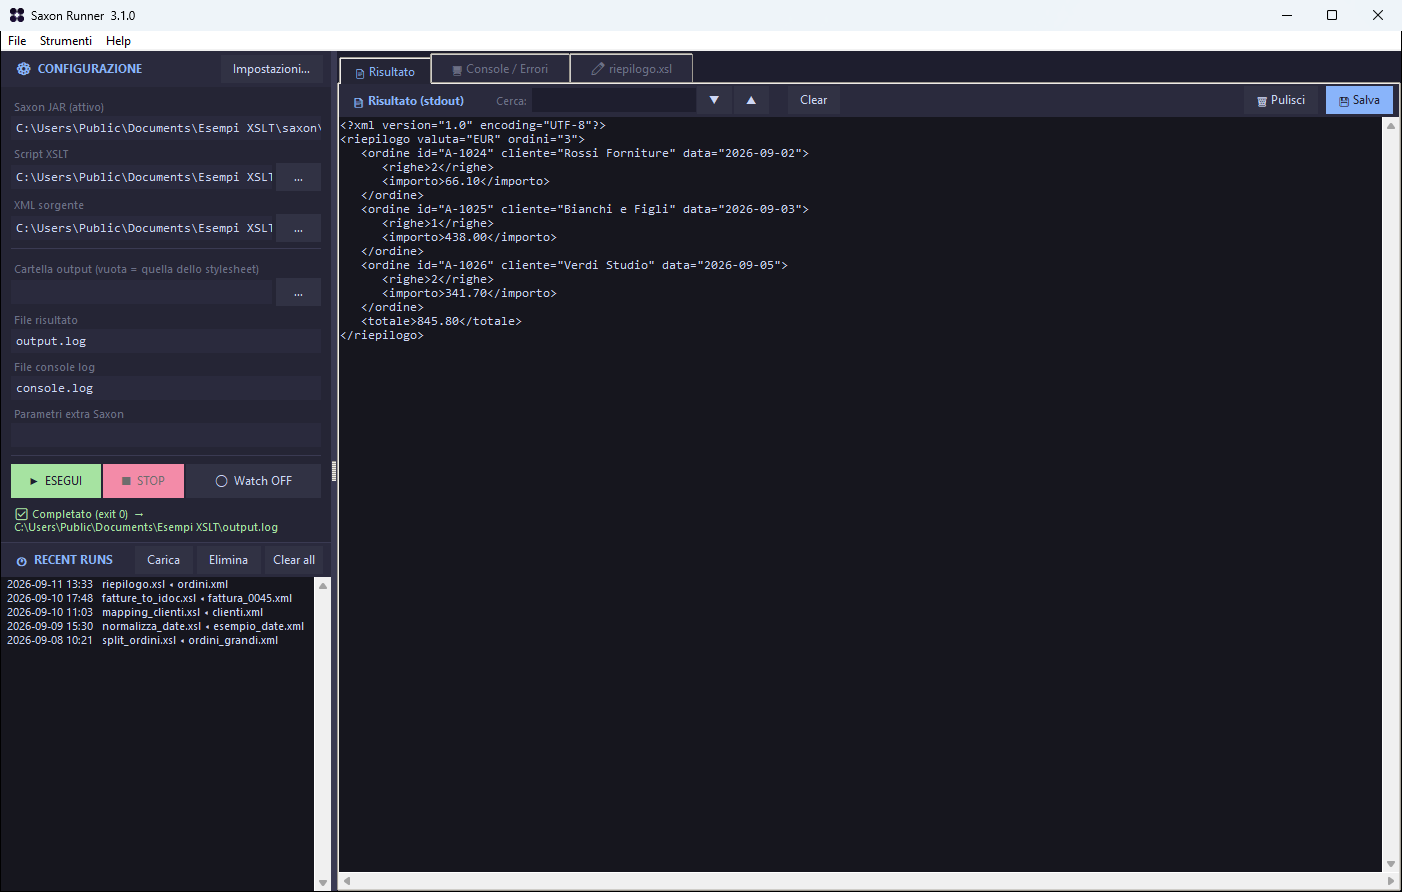
Task: Click the output scrollbar up arrow
Action: point(1390,126)
